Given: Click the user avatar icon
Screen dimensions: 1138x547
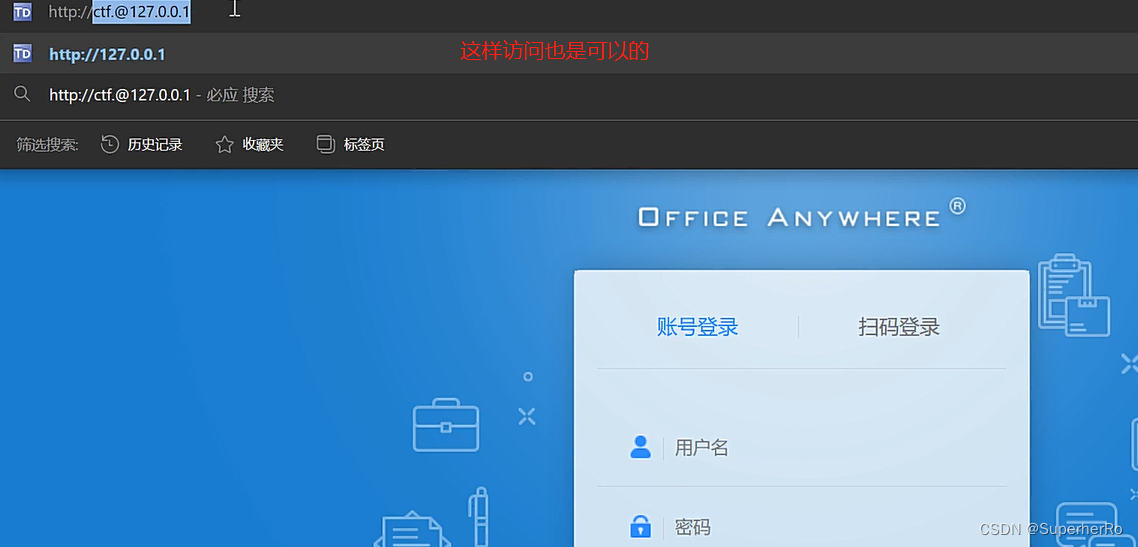Looking at the screenshot, I should tap(640, 448).
